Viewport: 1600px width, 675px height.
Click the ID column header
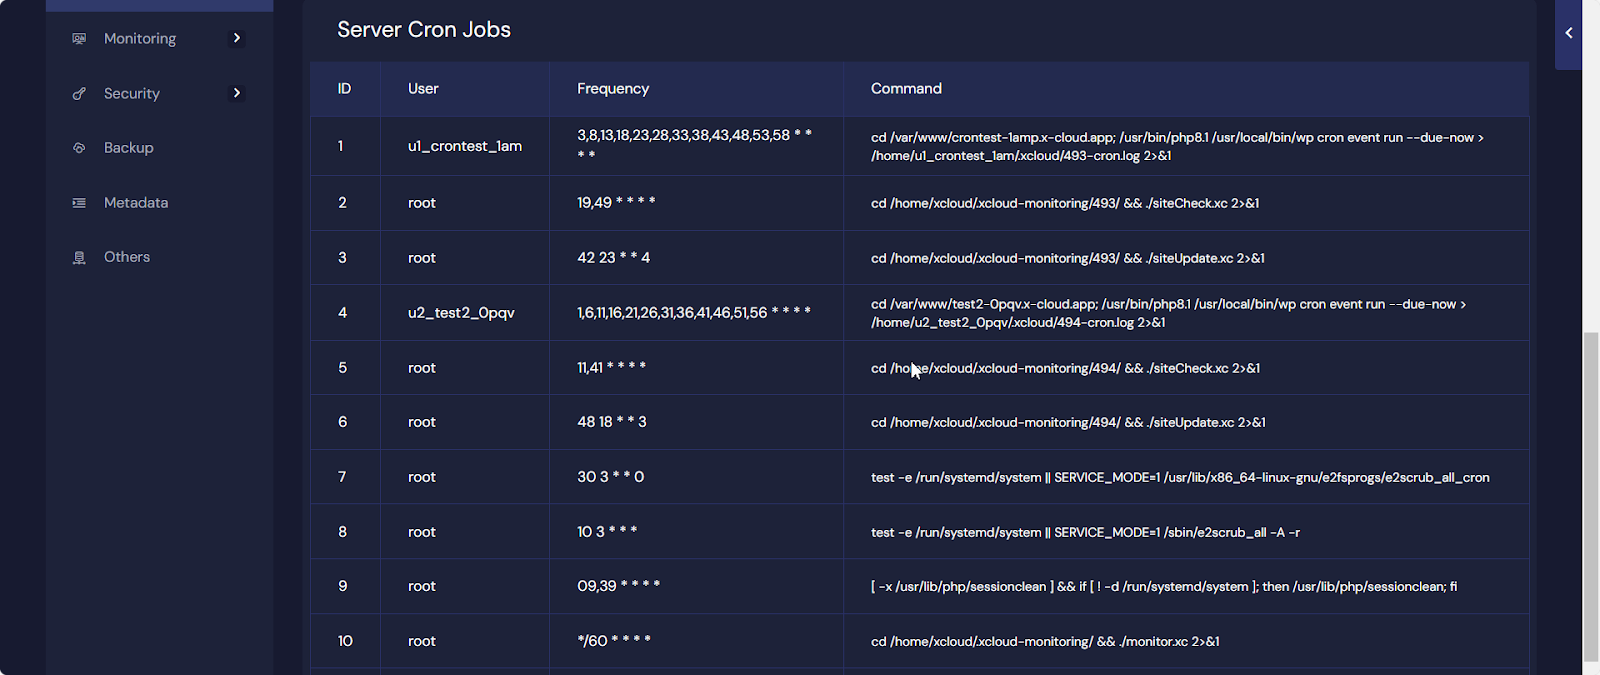344,89
